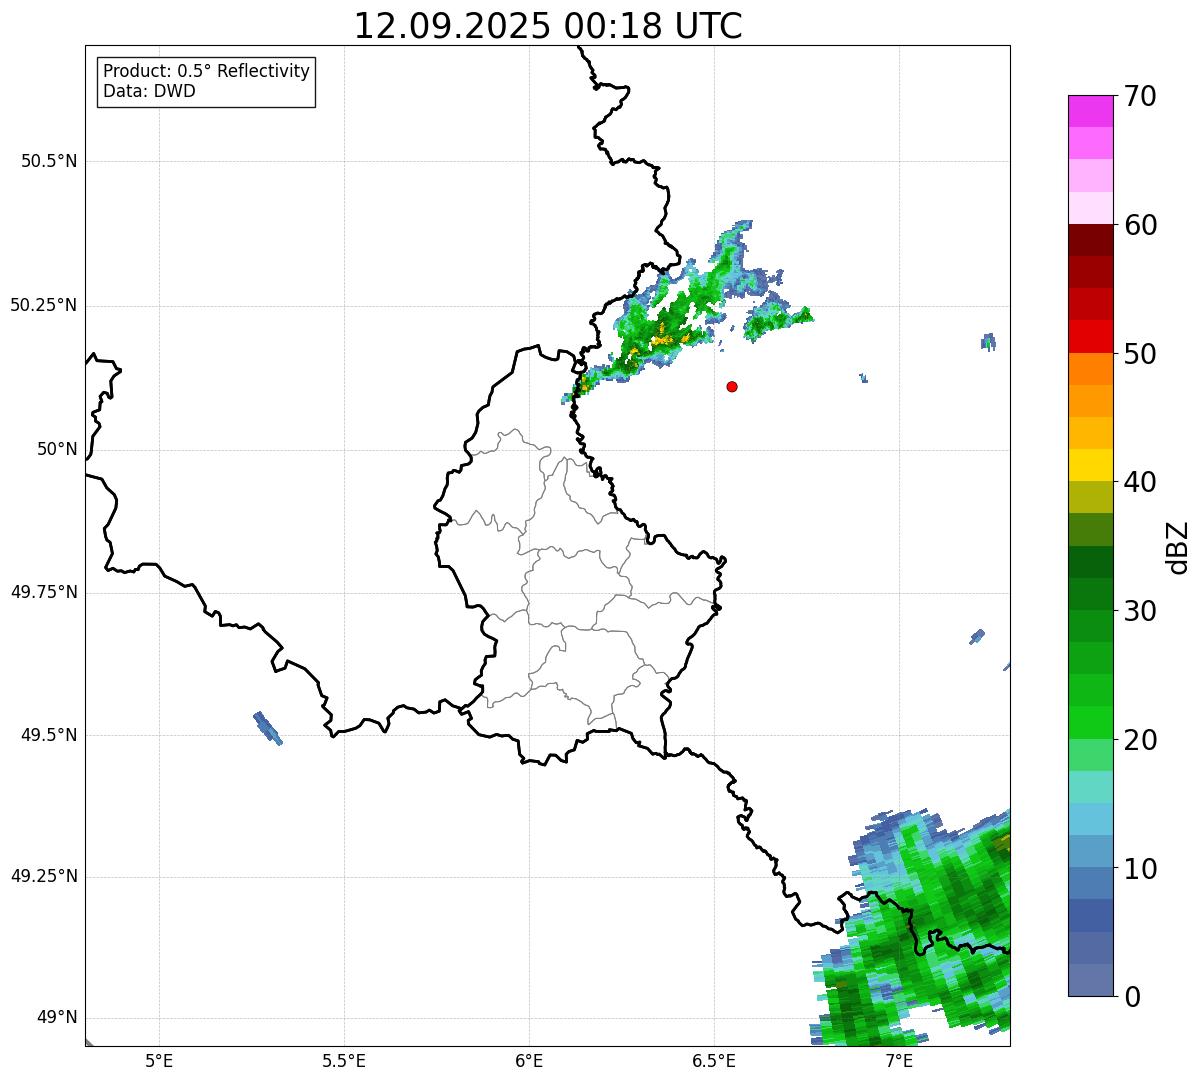Click the orange colorbar swatch above 50
Viewport: 1202px width, 1081px height.
tap(1090, 369)
